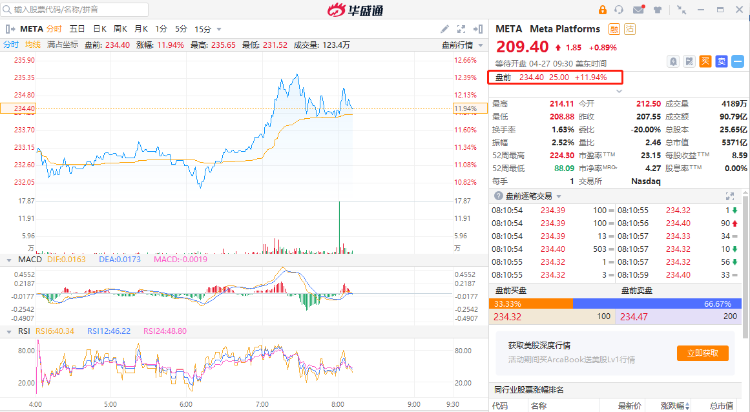This screenshot has width=750, height=412.
Task: Click the note icon left of the buy icon
Action: click(691, 61)
